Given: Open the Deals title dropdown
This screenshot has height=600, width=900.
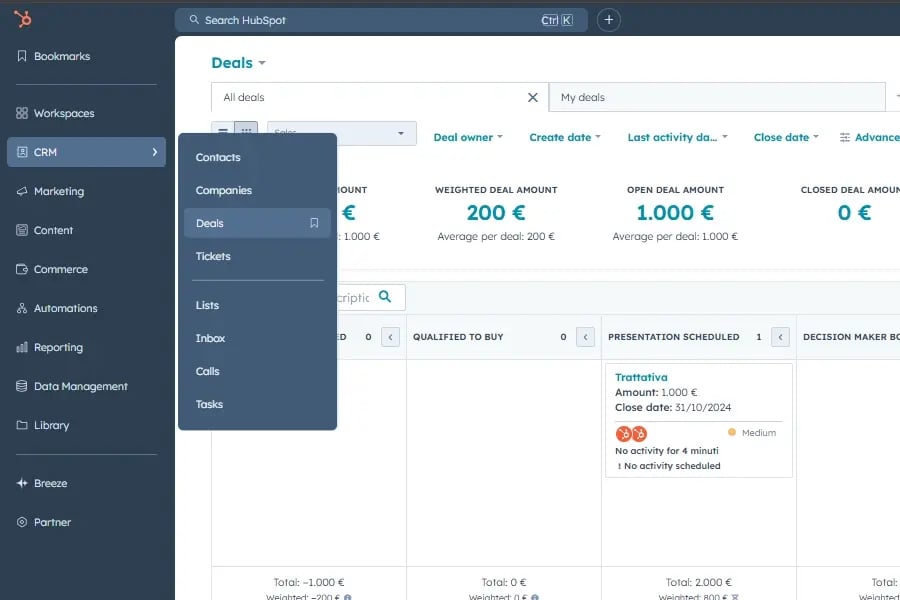Looking at the screenshot, I should (x=238, y=63).
